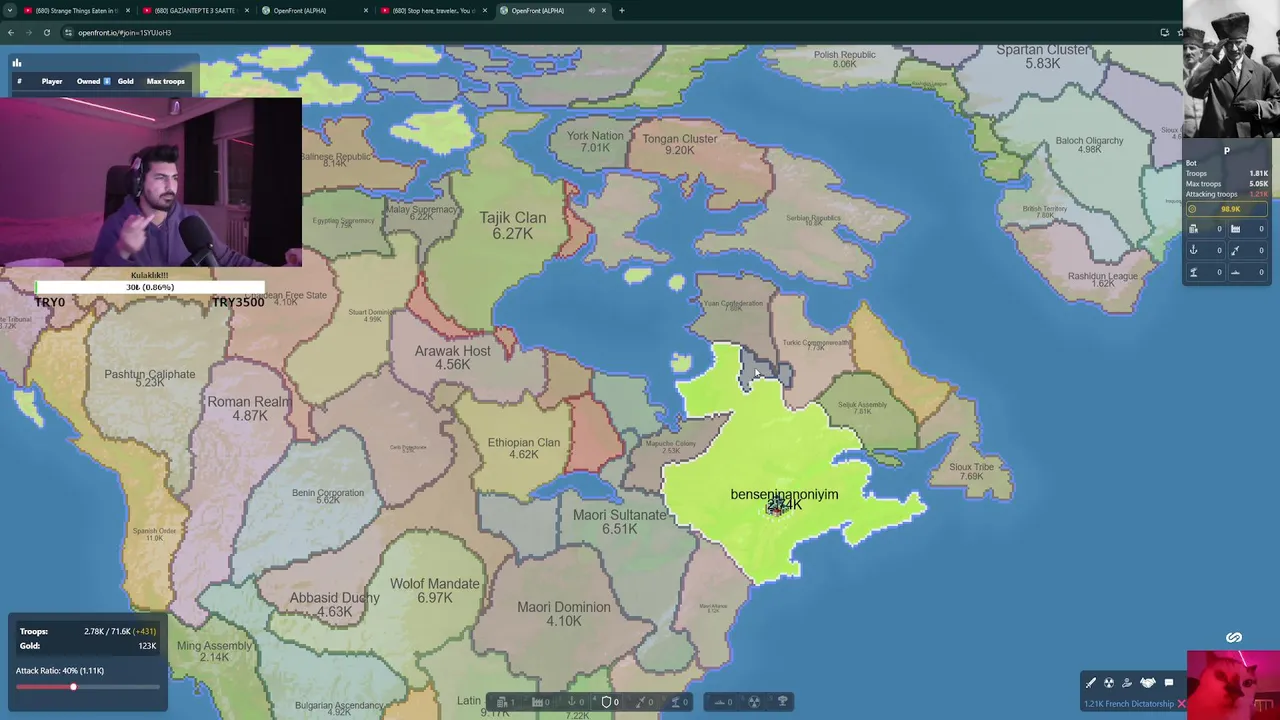
Task: Select the Atom Bomb radiation icon in toolbar
Action: tap(754, 702)
